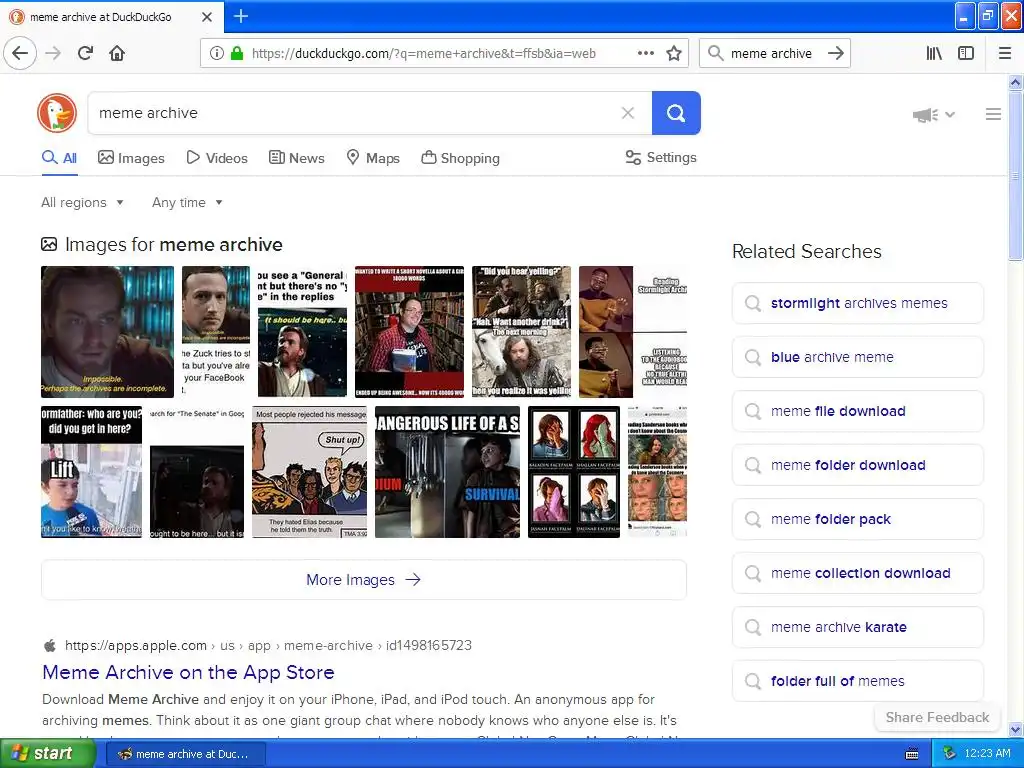Viewport: 1024px width, 768px height.
Task: Switch to the Shopping tab
Action: (x=460, y=158)
